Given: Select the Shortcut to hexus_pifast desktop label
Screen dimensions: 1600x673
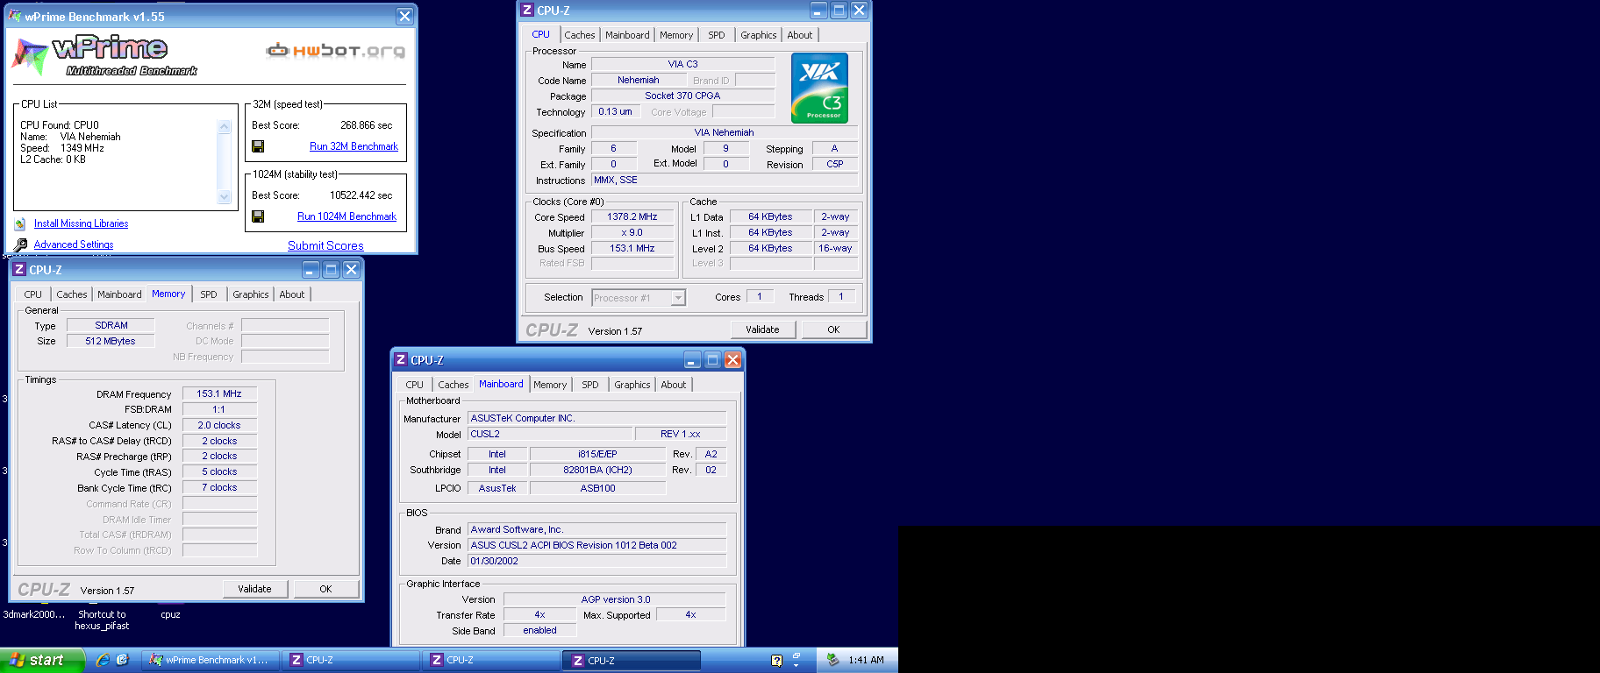Looking at the screenshot, I should tap(102, 620).
